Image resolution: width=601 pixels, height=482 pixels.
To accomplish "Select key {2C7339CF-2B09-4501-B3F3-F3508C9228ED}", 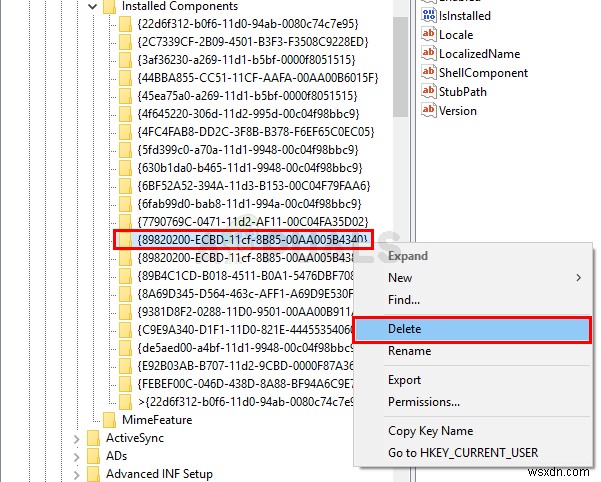I will 253,42.
